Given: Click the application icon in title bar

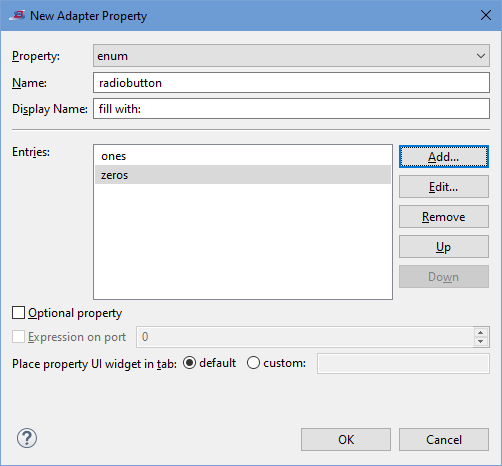Looking at the screenshot, I should [x=17, y=15].
